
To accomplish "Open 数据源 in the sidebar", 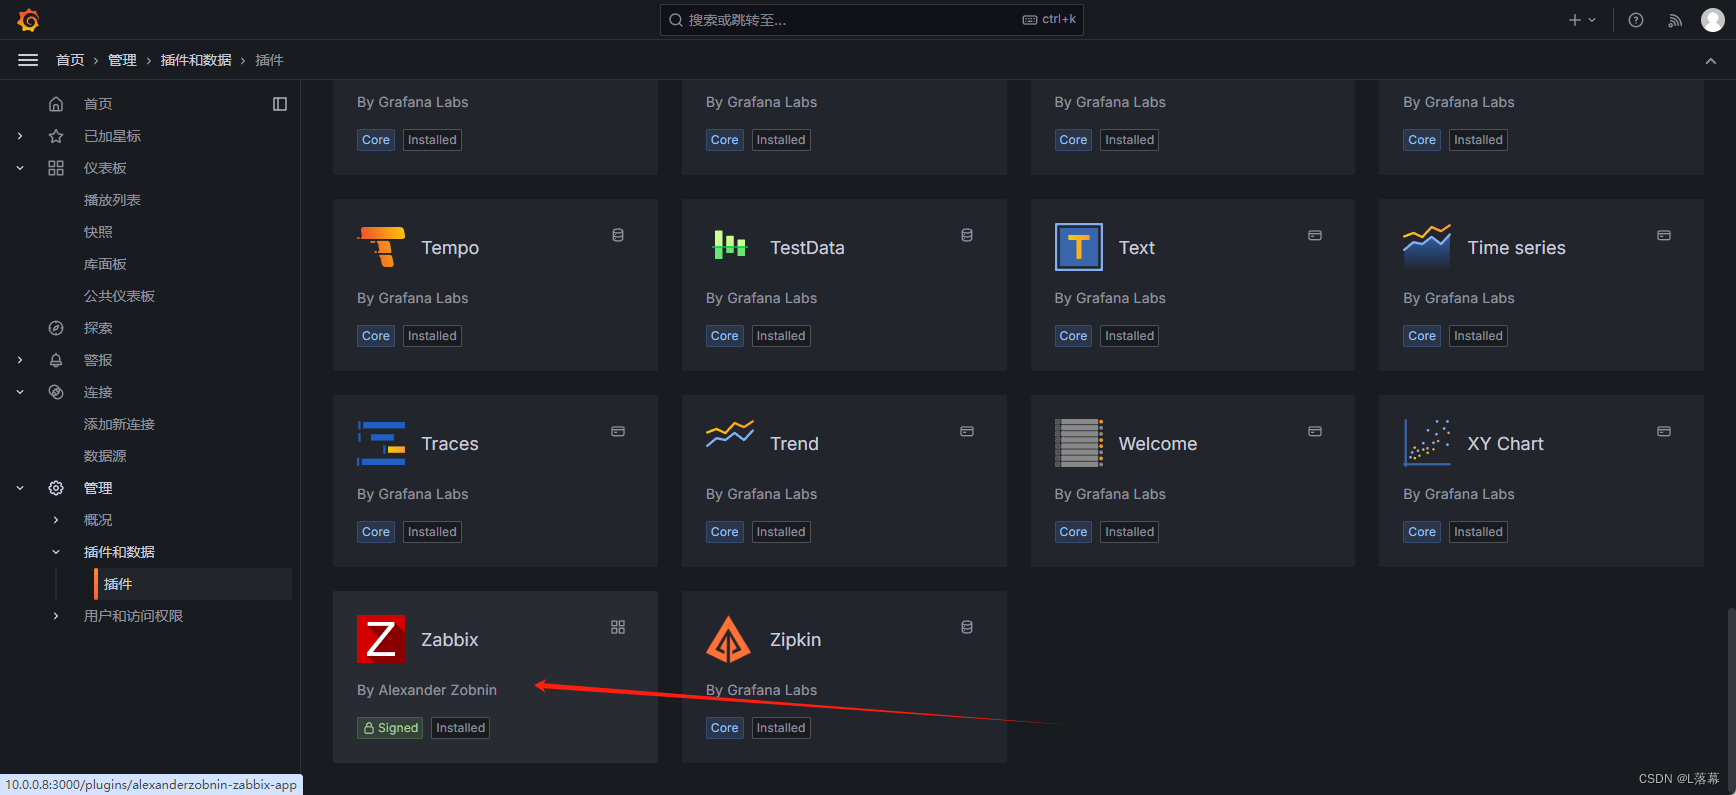I will (105, 456).
